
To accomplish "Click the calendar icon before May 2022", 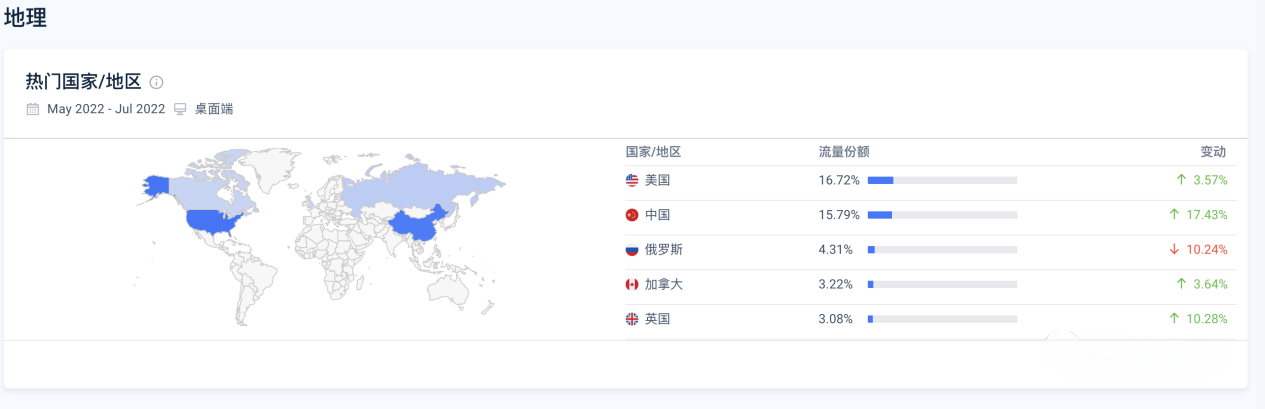I will [33, 109].
